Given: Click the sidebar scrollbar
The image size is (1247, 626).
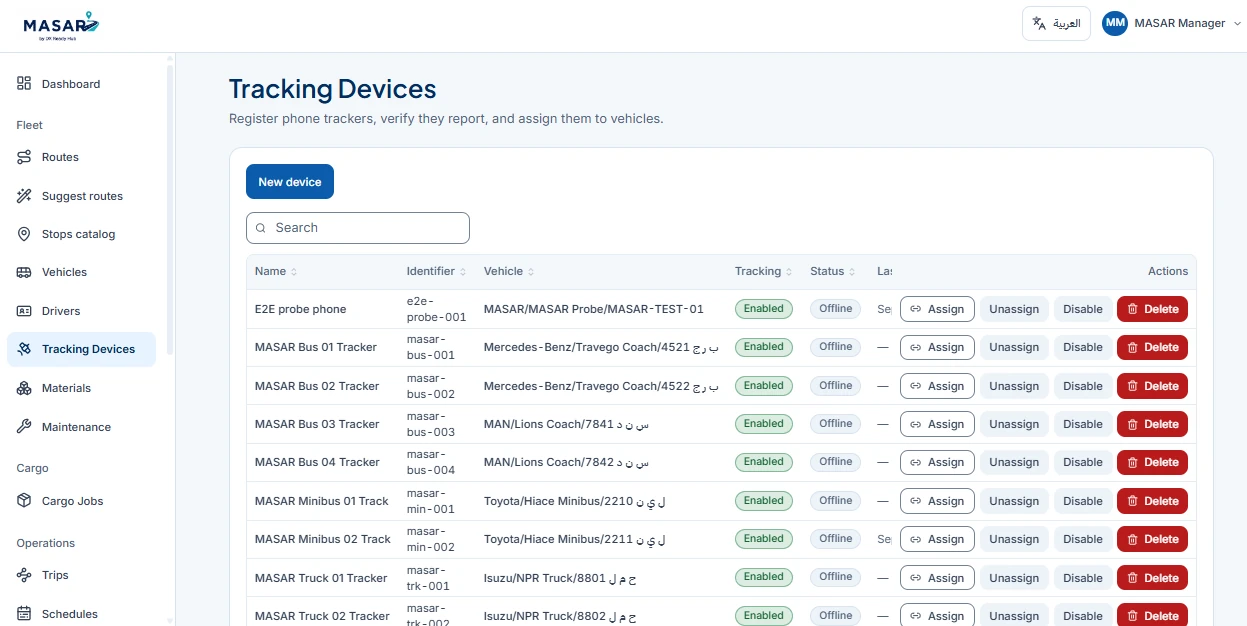Looking at the screenshot, I should [x=170, y=210].
